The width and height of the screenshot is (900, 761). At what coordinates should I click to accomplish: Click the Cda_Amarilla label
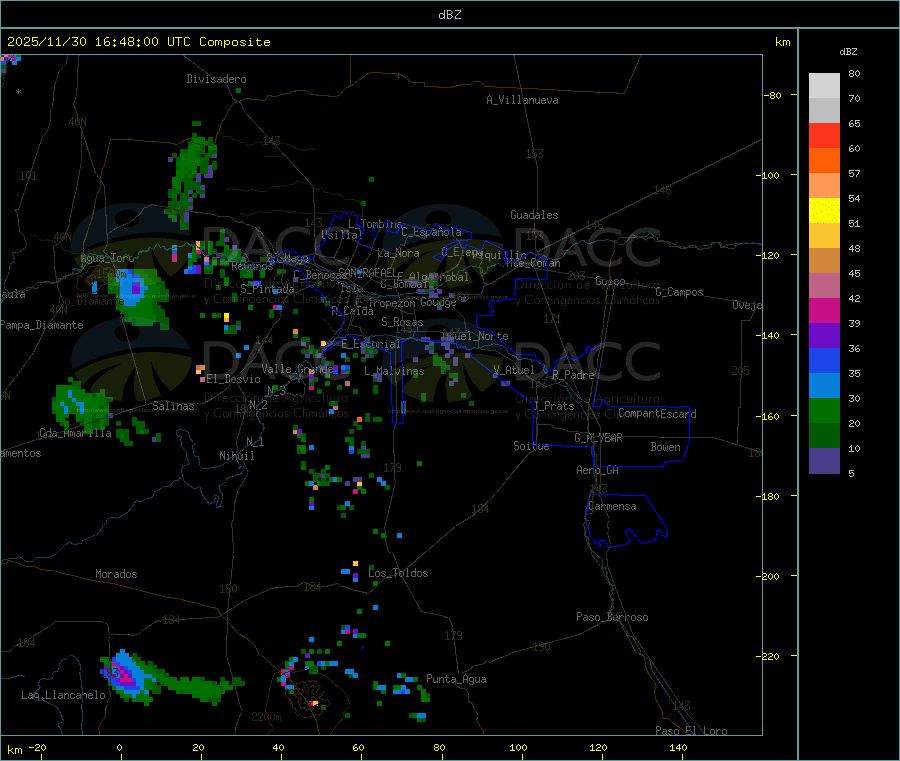[75, 433]
